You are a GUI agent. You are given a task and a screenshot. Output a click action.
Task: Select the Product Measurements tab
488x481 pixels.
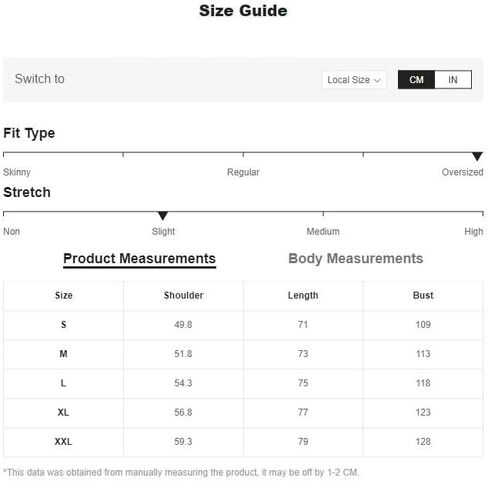tap(139, 259)
